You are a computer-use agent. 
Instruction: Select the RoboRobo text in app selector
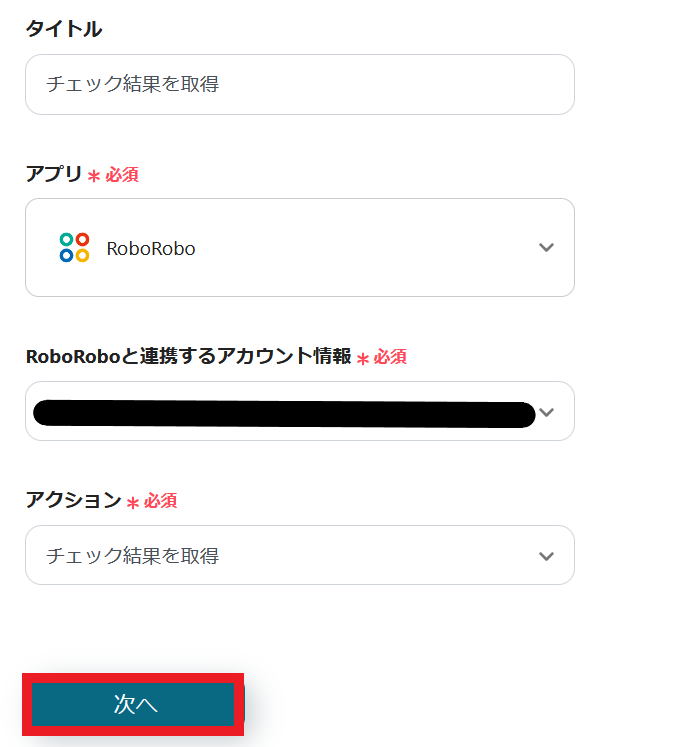tap(151, 249)
